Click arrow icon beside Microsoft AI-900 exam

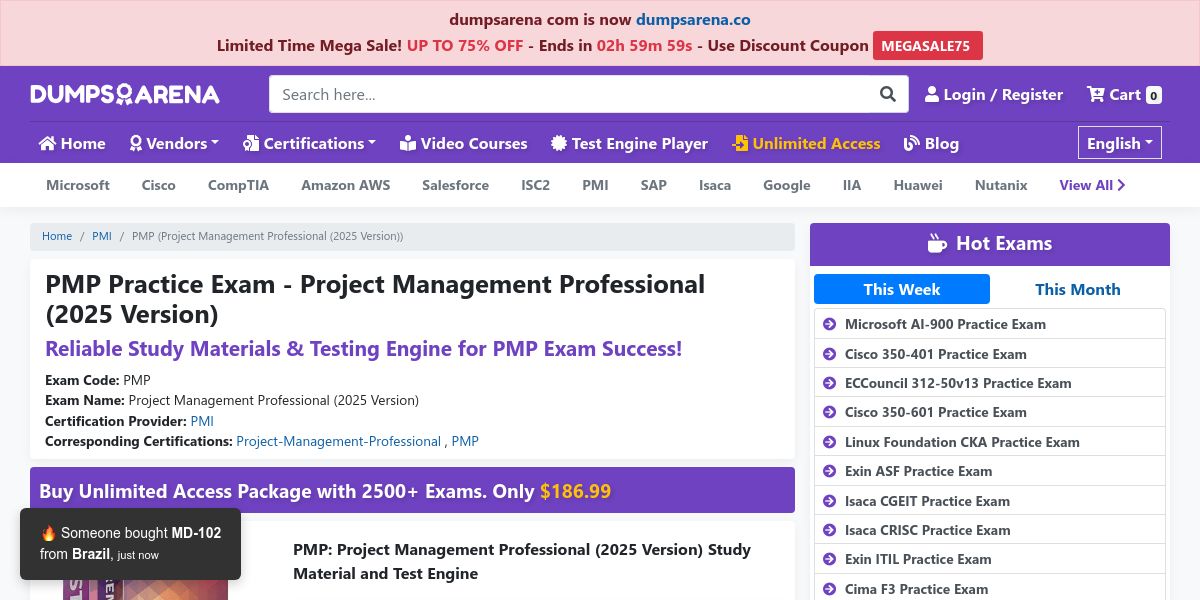(x=829, y=324)
